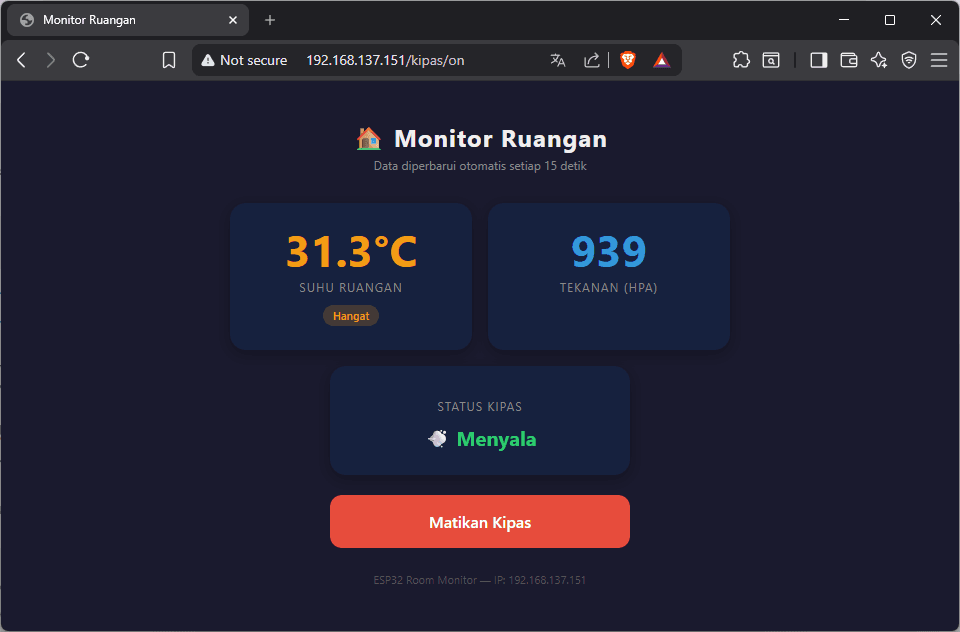Open Brave Rewards triangle icon
This screenshot has width=960, height=632.
[662, 60]
